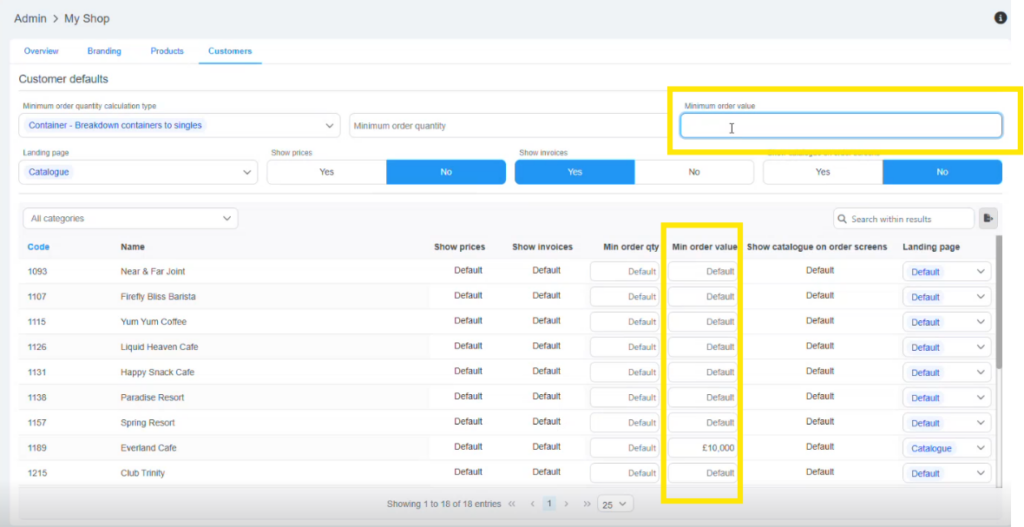
Task: Click the Name column header
Action: coord(133,247)
